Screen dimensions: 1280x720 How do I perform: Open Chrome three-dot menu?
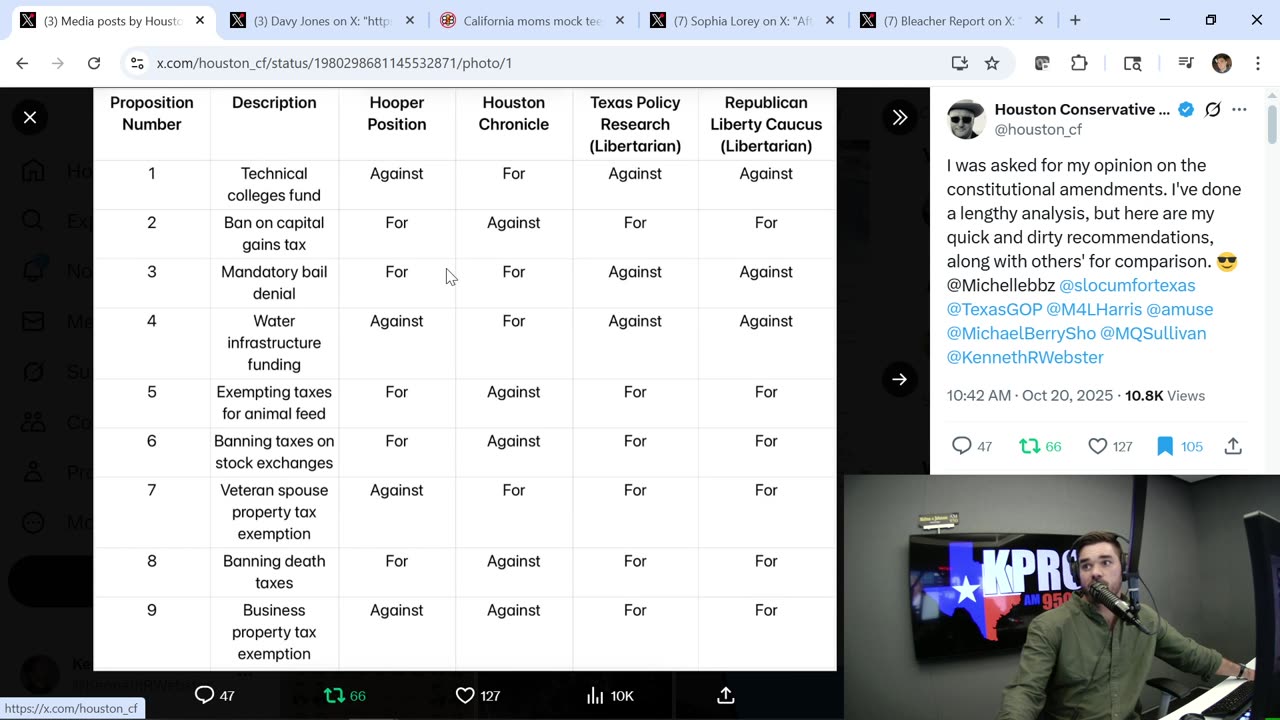point(1256,63)
